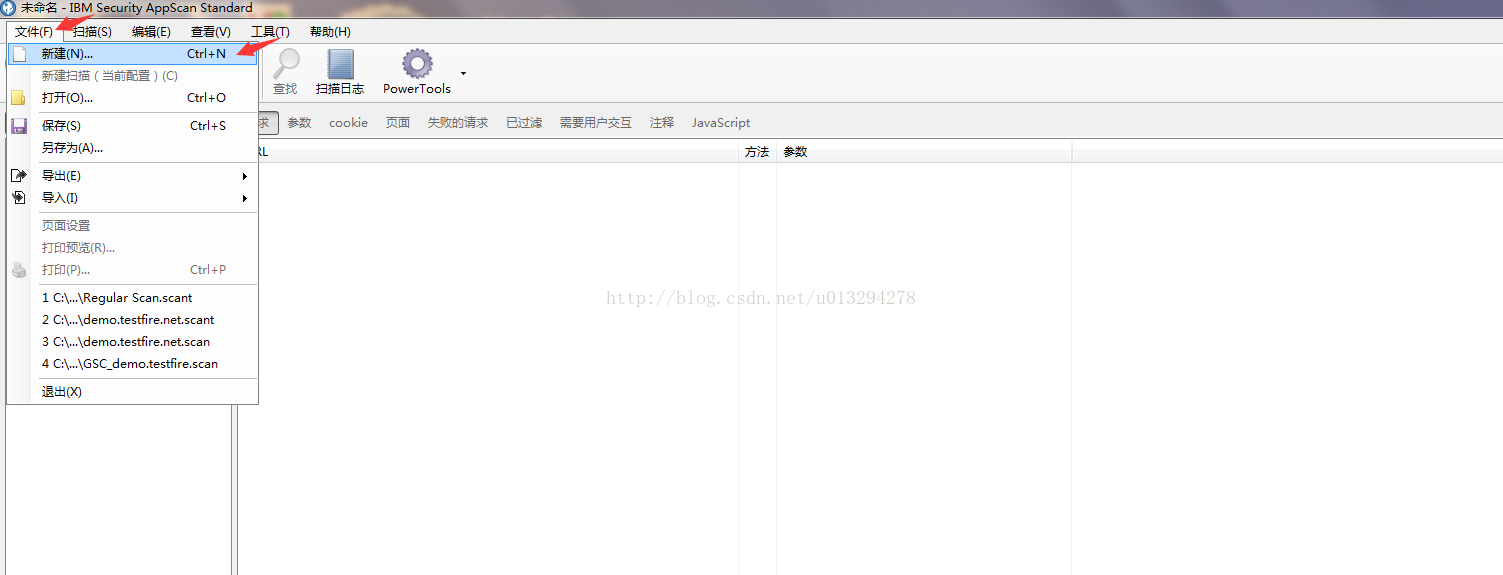Click the Find magnifier icon in toolbar
Screen dimensions: 1503x575
[x=286, y=64]
